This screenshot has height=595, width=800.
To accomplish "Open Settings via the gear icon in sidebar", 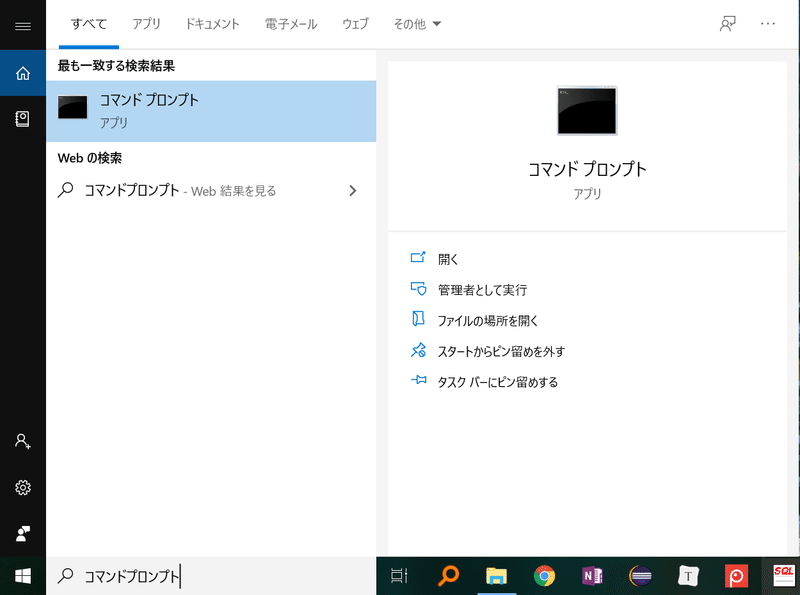I will pyautogui.click(x=21, y=488).
